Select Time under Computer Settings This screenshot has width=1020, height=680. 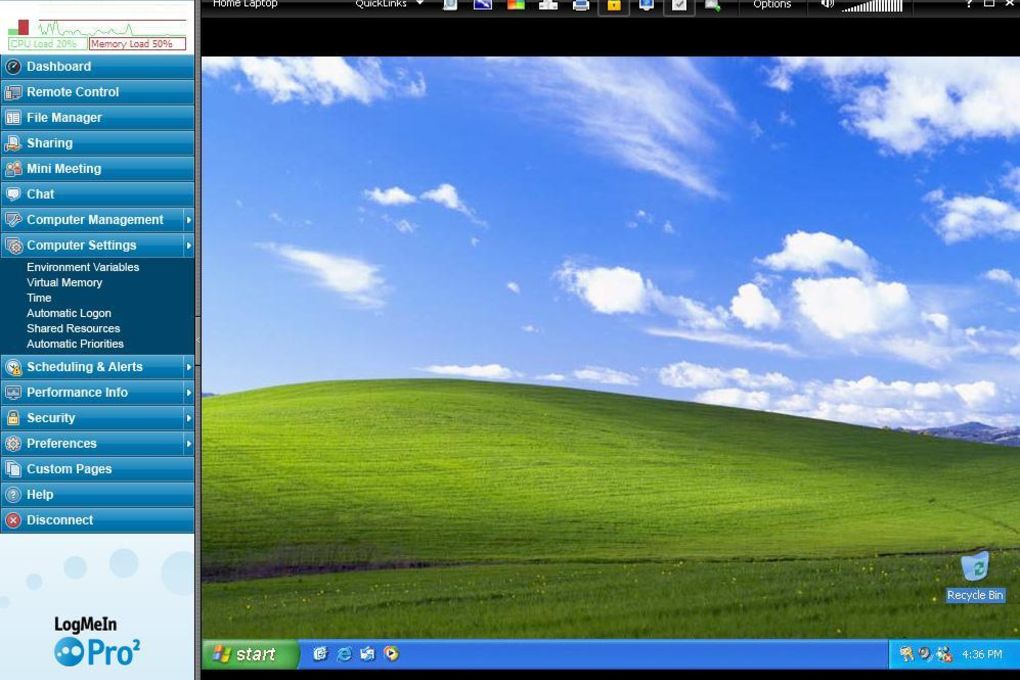click(39, 297)
